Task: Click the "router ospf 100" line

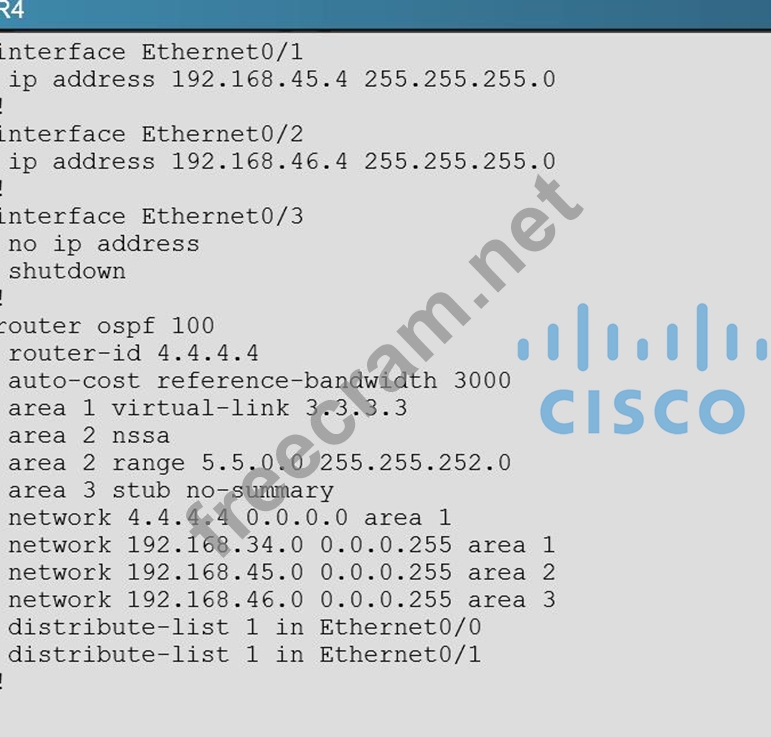Action: tap(107, 326)
